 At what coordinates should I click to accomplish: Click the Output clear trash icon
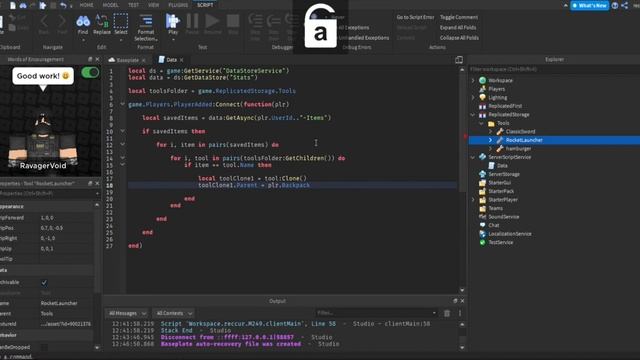click(x=447, y=313)
